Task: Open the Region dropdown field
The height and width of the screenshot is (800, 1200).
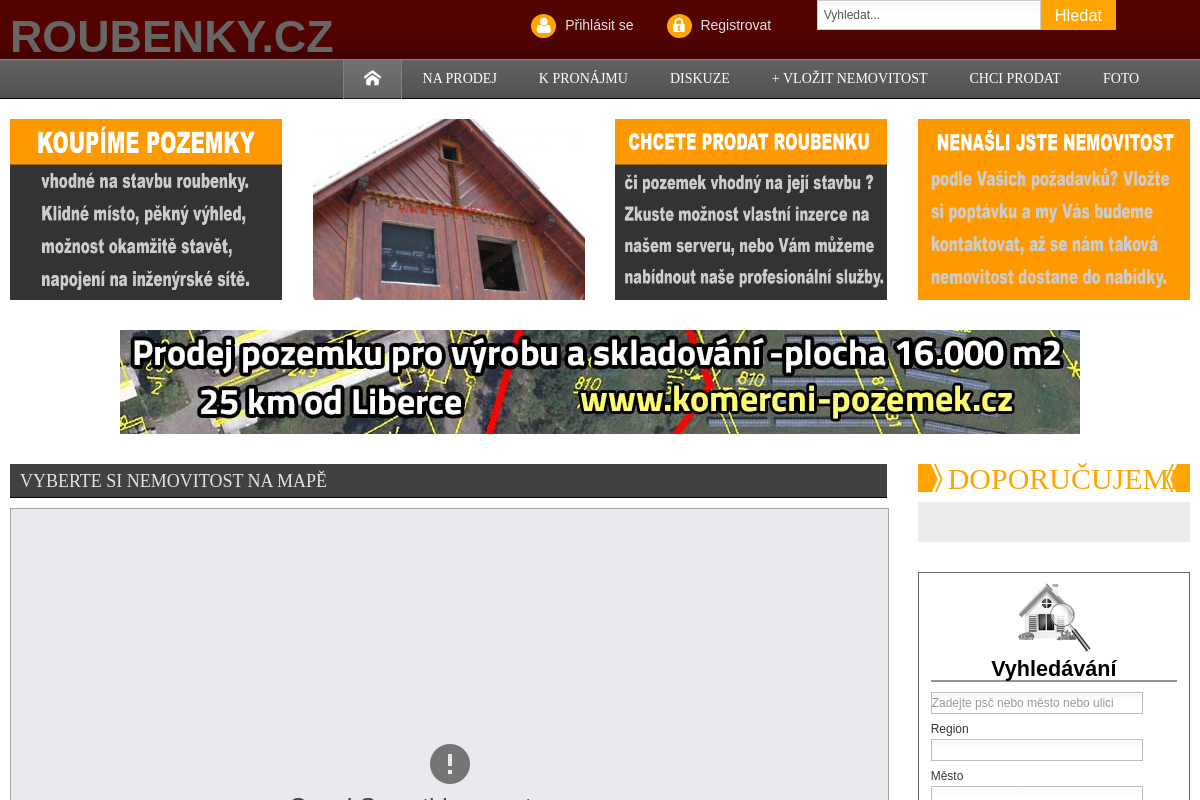Action: [1036, 750]
